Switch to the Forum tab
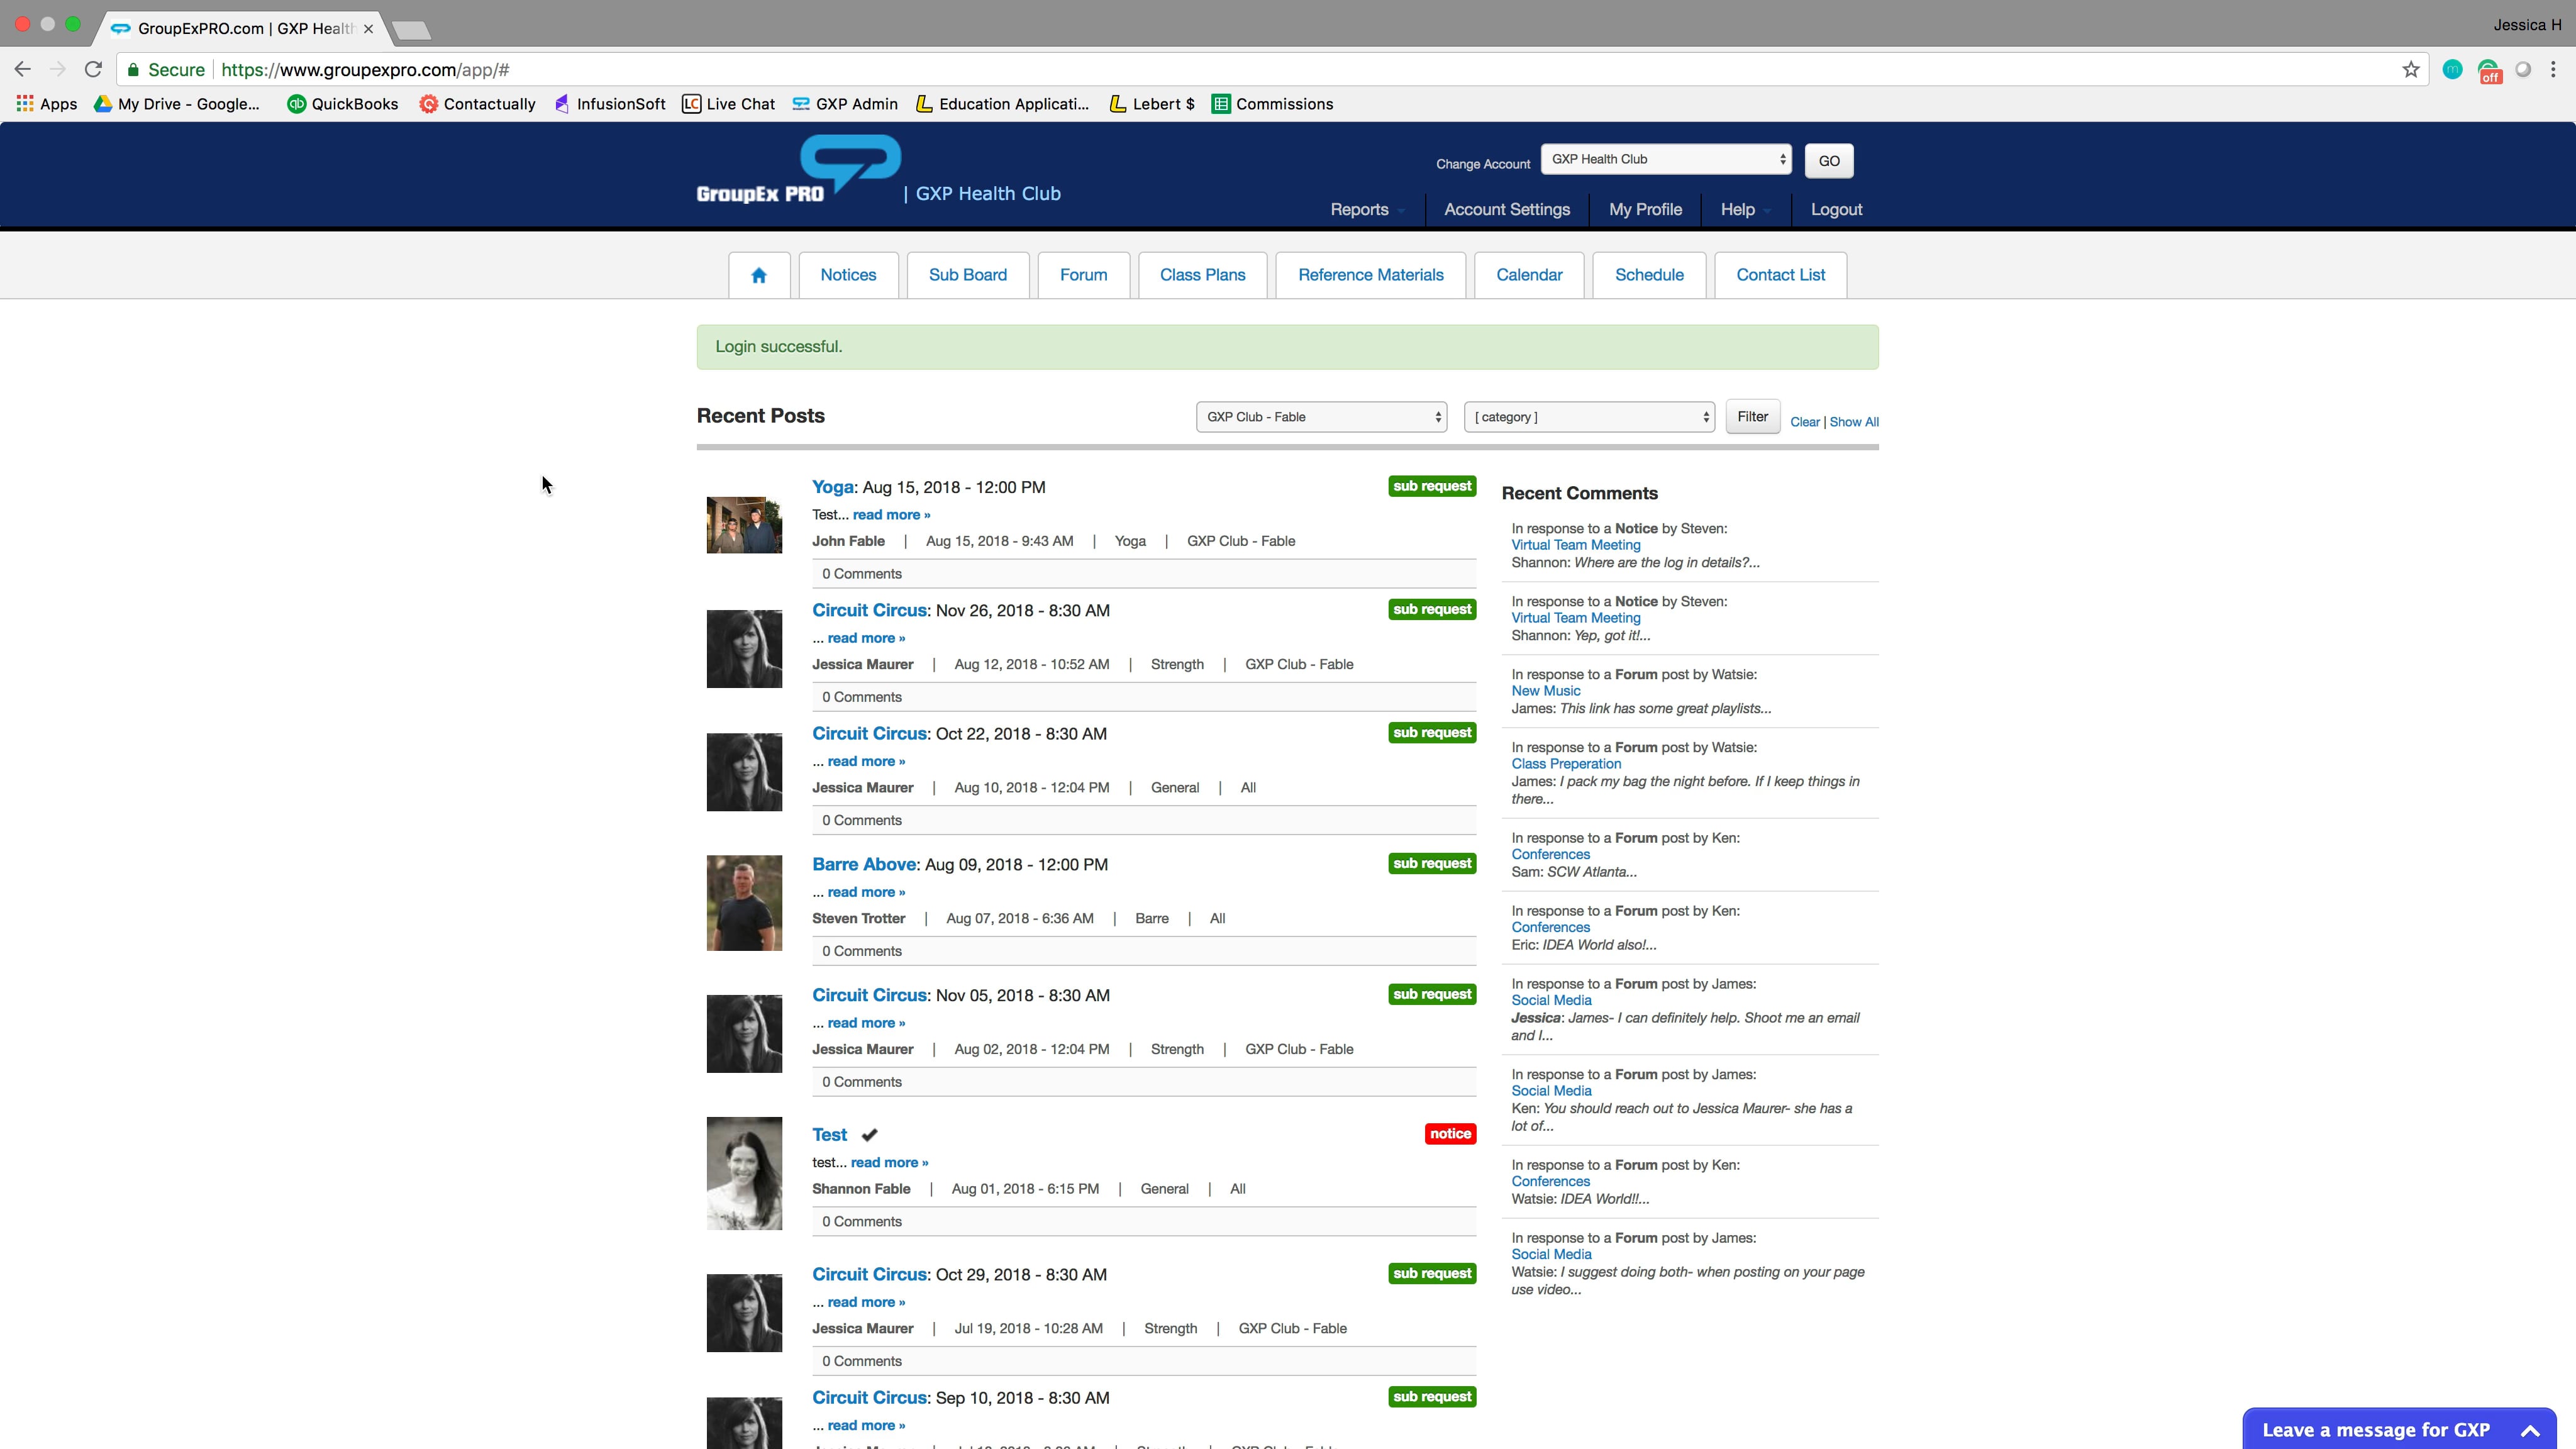The width and height of the screenshot is (2576, 1449). pos(1083,275)
